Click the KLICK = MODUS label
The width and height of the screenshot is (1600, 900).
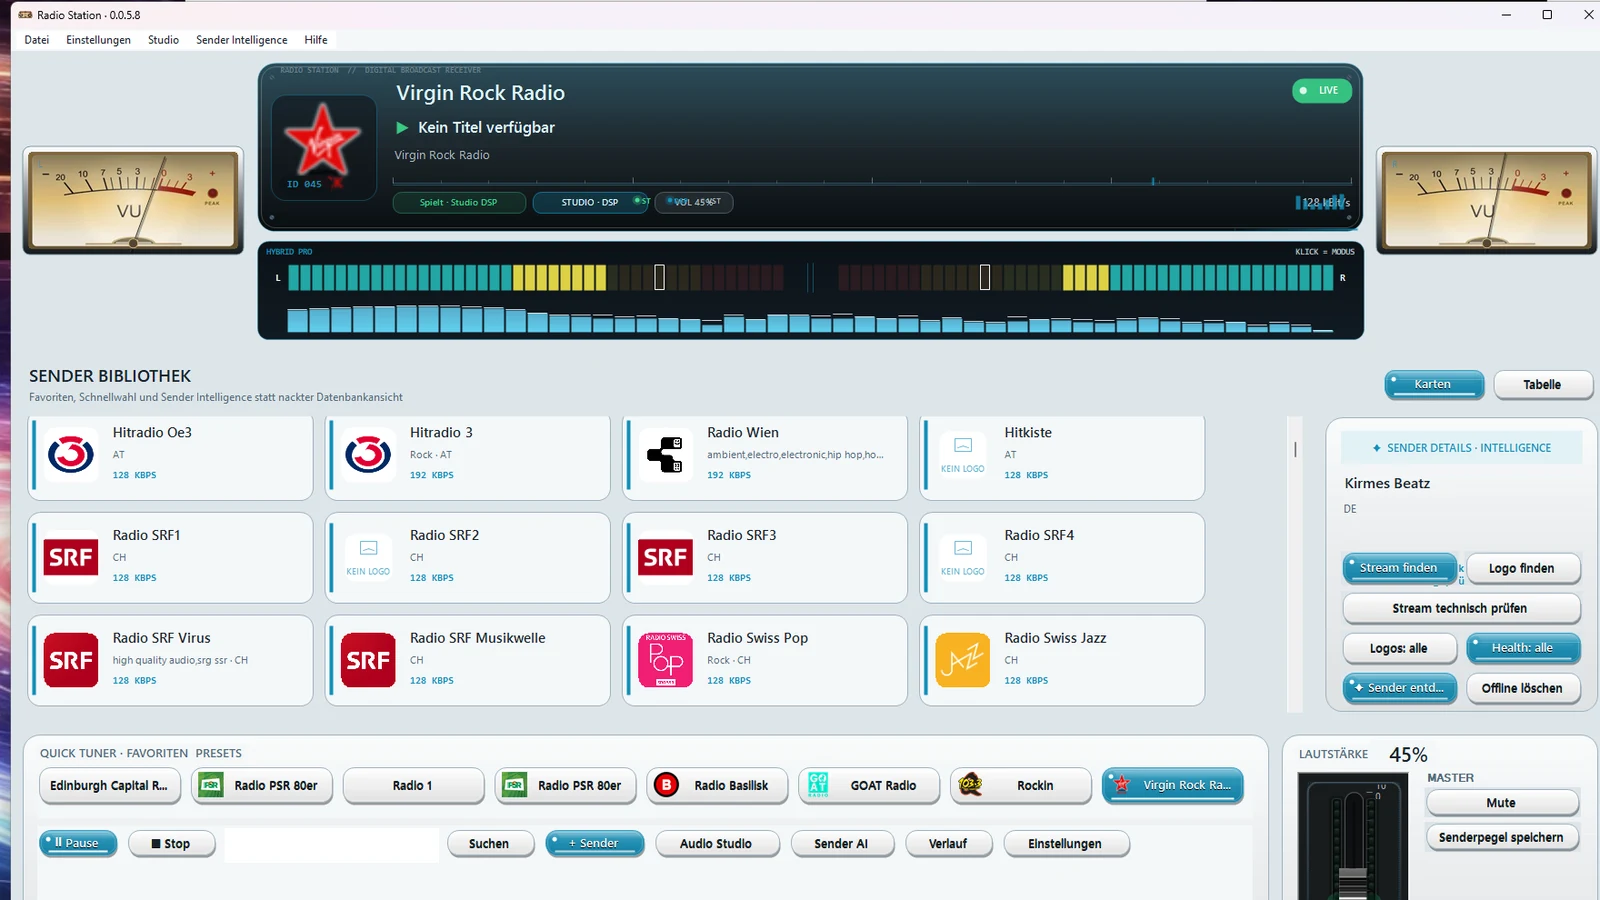click(x=1325, y=252)
